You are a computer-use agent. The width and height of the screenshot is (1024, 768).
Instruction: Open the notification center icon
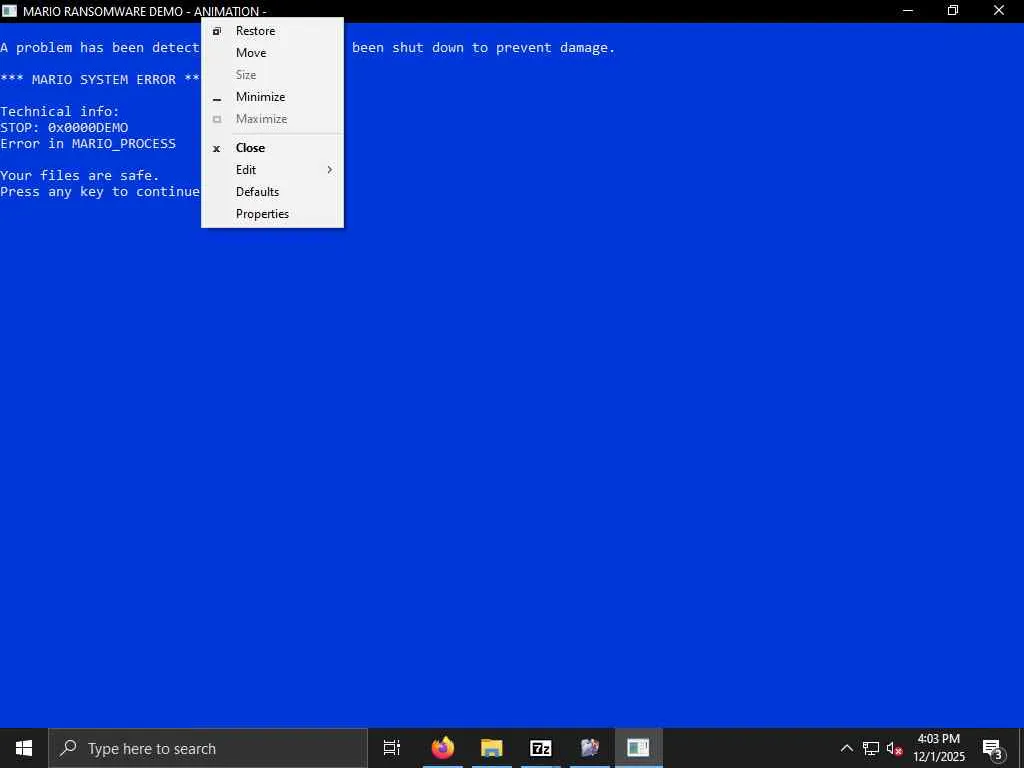pyautogui.click(x=993, y=749)
